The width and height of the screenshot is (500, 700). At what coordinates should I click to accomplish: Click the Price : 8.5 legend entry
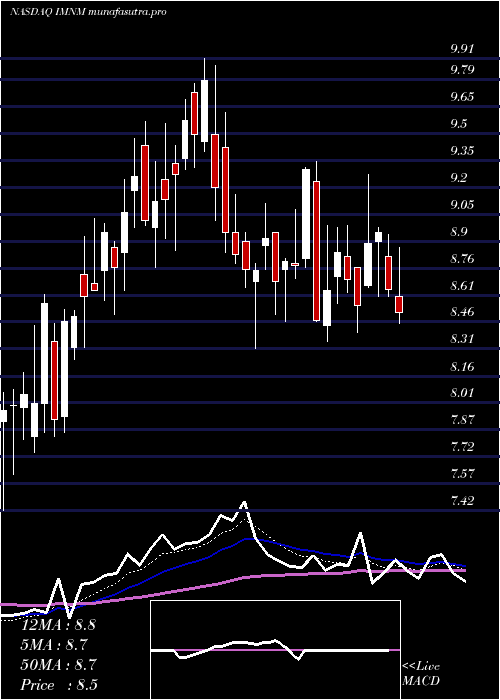[59, 685]
